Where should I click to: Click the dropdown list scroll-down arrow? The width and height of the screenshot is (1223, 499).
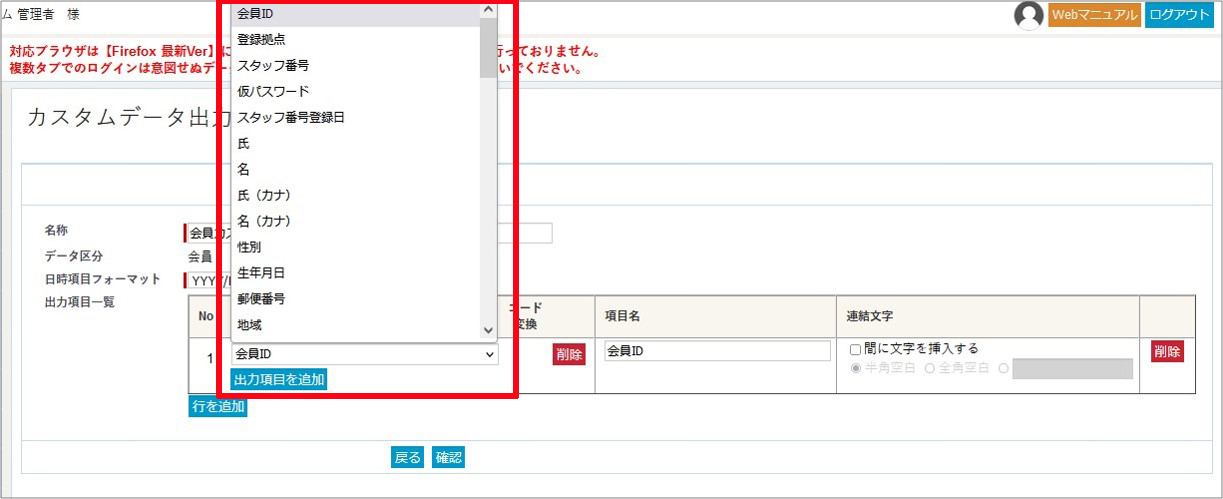488,330
